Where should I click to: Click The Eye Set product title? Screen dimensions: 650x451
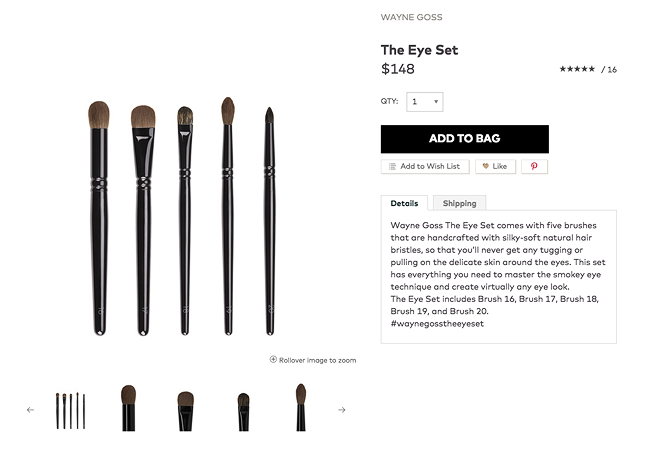click(x=419, y=50)
